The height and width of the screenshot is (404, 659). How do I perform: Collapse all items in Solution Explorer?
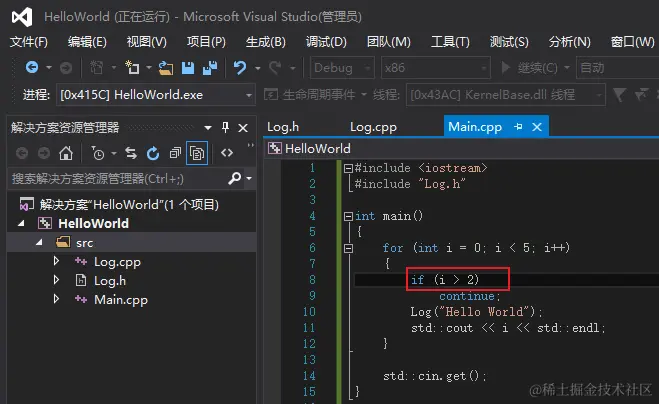pyautogui.click(x=175, y=153)
